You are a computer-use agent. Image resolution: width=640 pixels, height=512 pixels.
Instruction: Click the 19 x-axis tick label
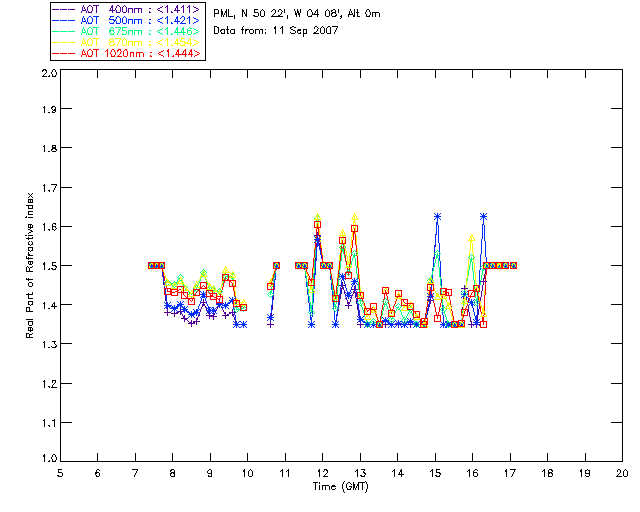(x=585, y=473)
